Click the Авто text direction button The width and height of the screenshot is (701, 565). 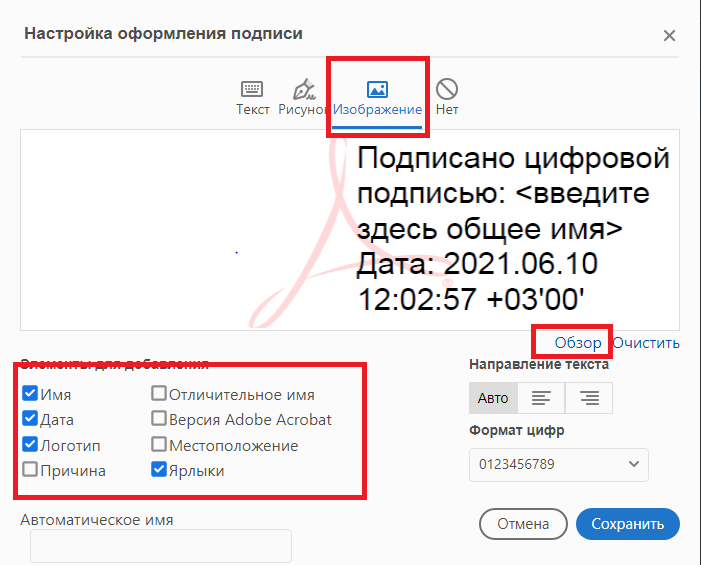(x=493, y=398)
